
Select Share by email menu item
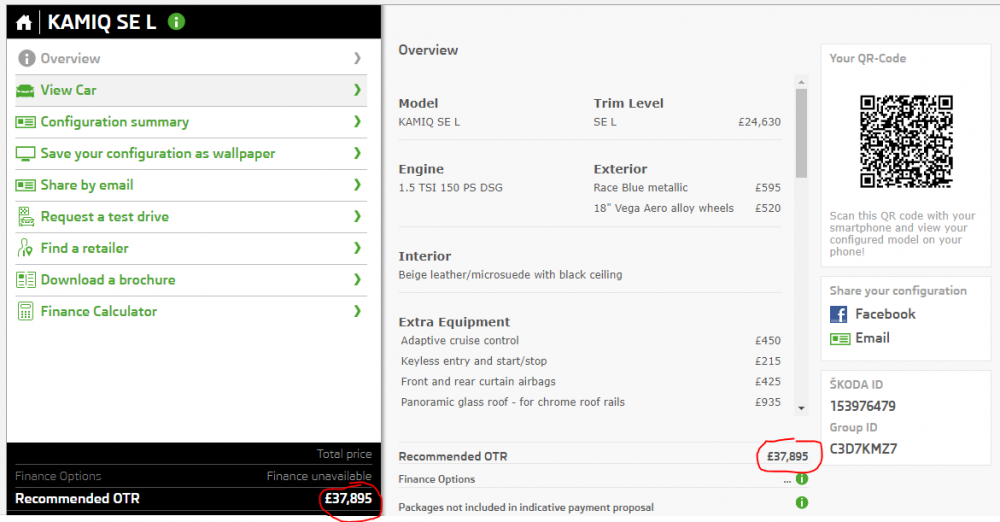[191, 185]
